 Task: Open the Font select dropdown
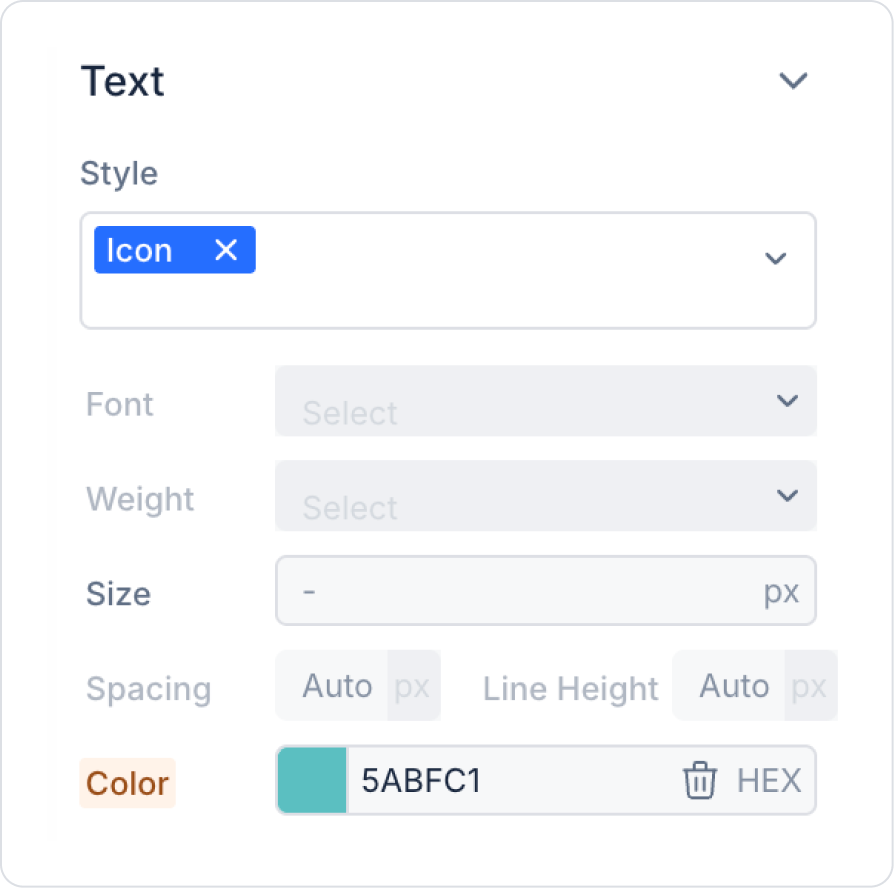pos(545,401)
